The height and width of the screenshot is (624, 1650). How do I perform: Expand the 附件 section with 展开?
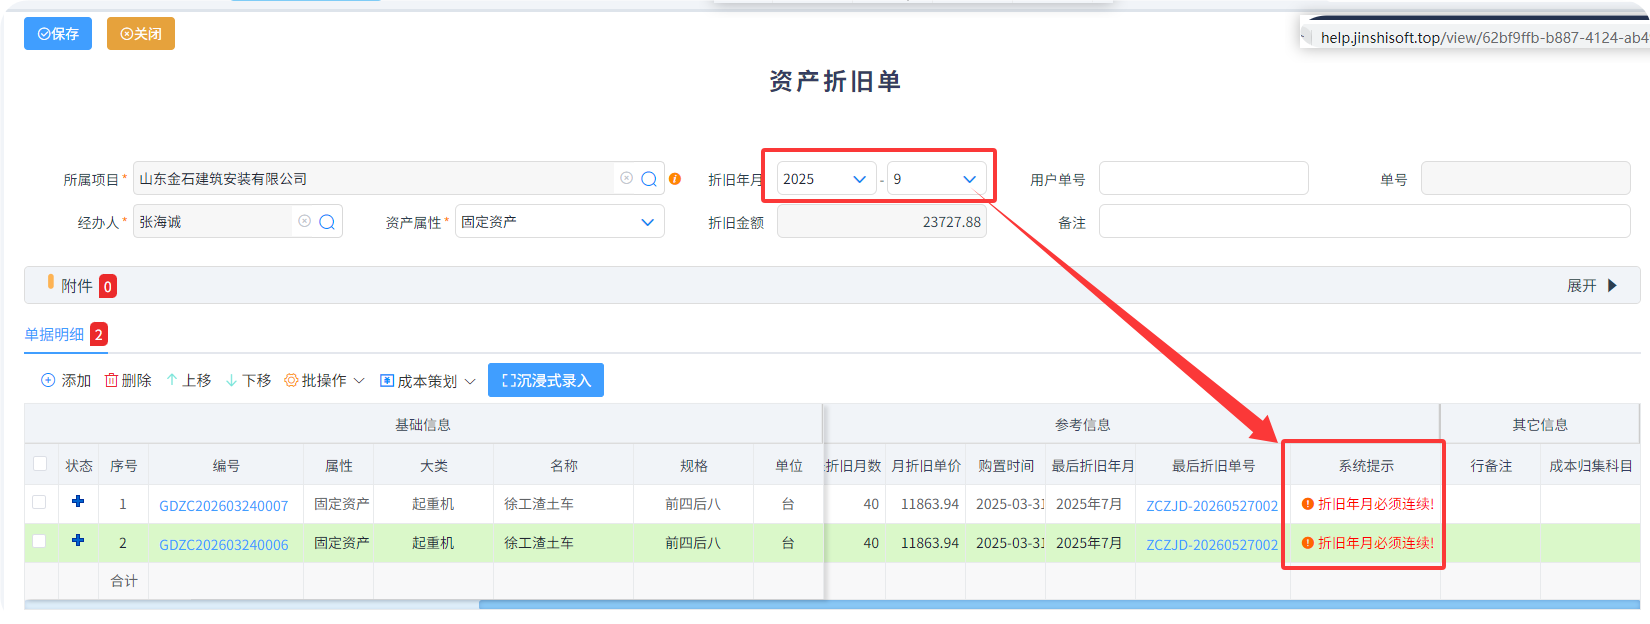coord(1592,286)
